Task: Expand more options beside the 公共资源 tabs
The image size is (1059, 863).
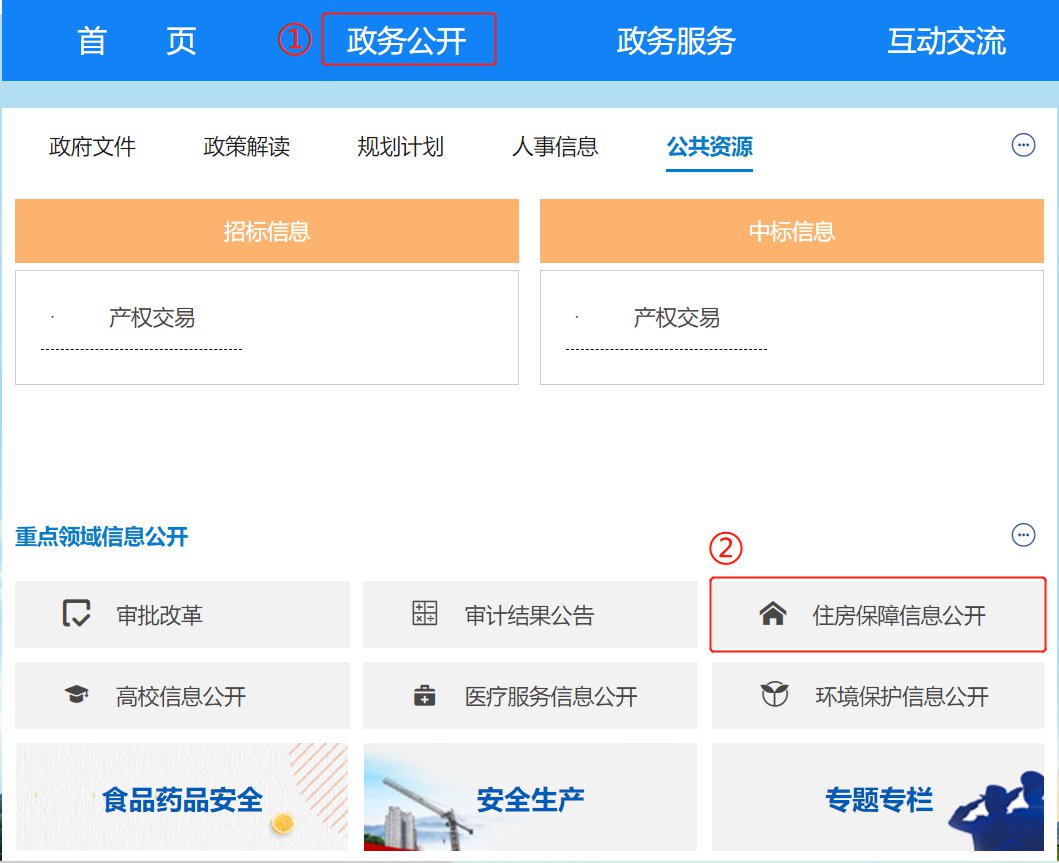Action: coord(1023,146)
